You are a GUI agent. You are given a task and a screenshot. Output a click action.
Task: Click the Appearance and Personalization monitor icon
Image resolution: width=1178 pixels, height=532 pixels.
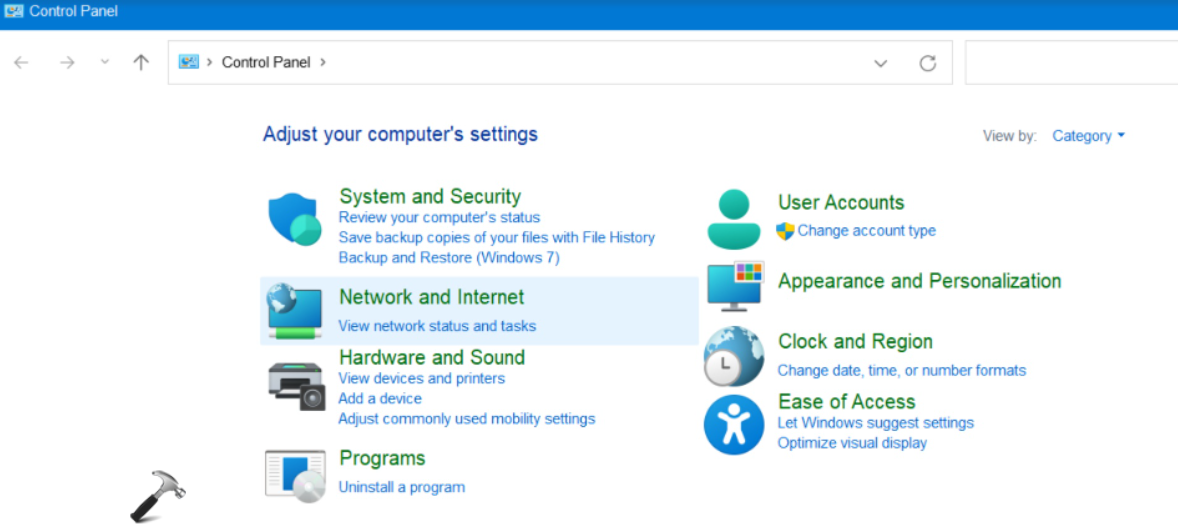735,286
